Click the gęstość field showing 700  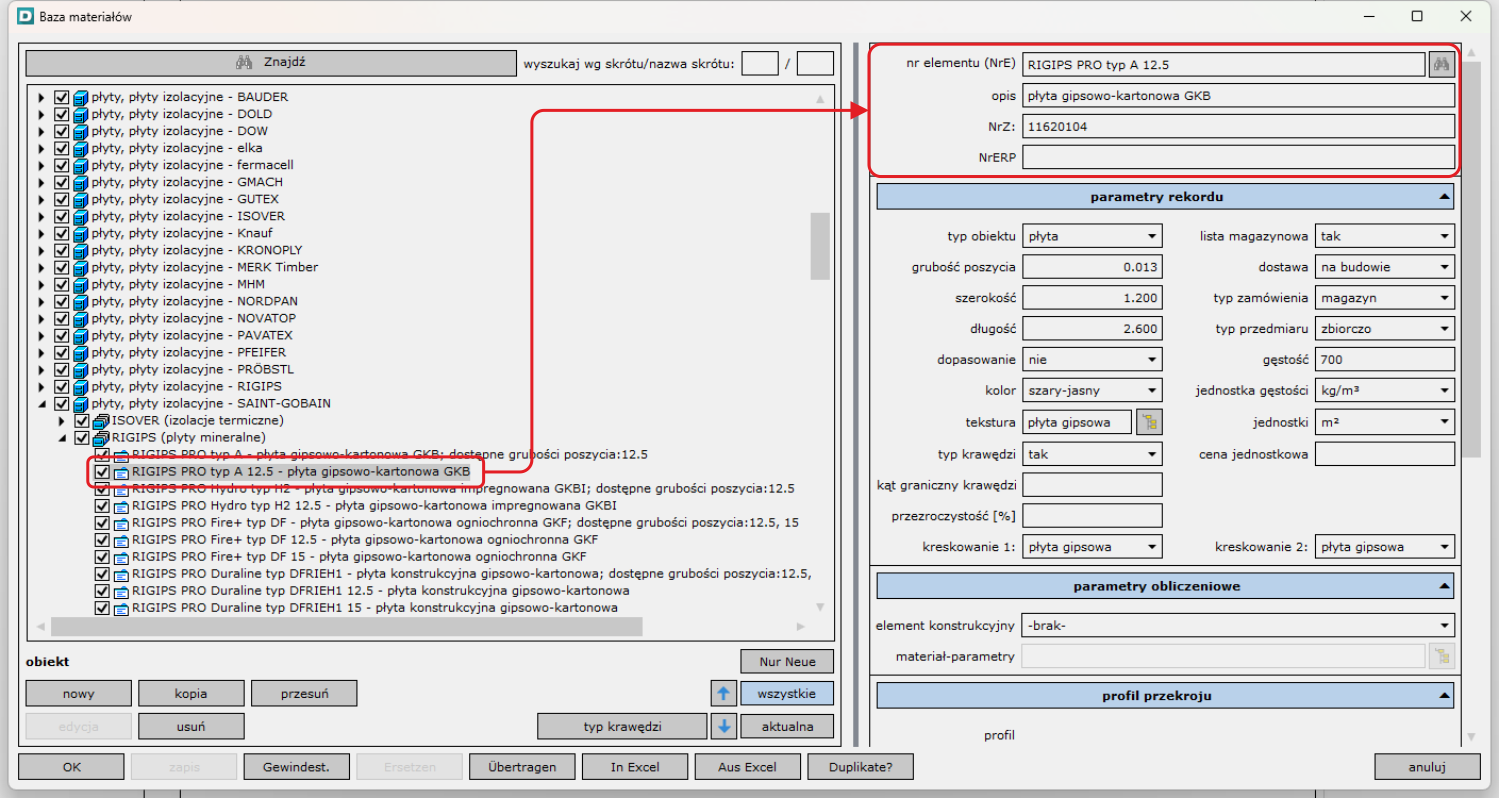[x=1385, y=360]
